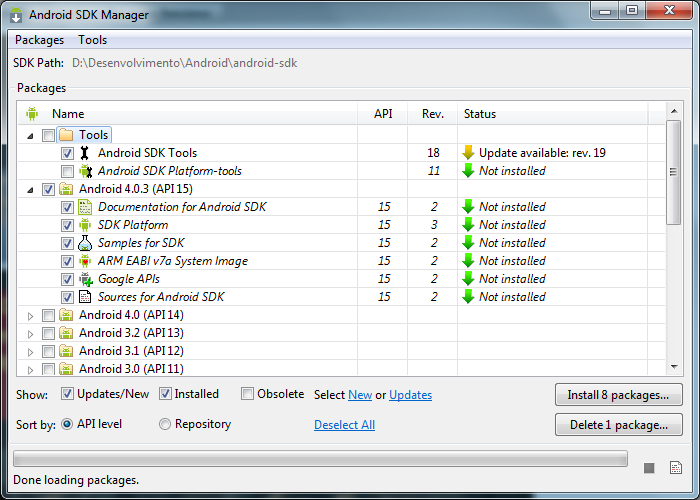700x500 pixels.
Task: Click green download arrow on SDK Platform row
Action: coord(468,225)
